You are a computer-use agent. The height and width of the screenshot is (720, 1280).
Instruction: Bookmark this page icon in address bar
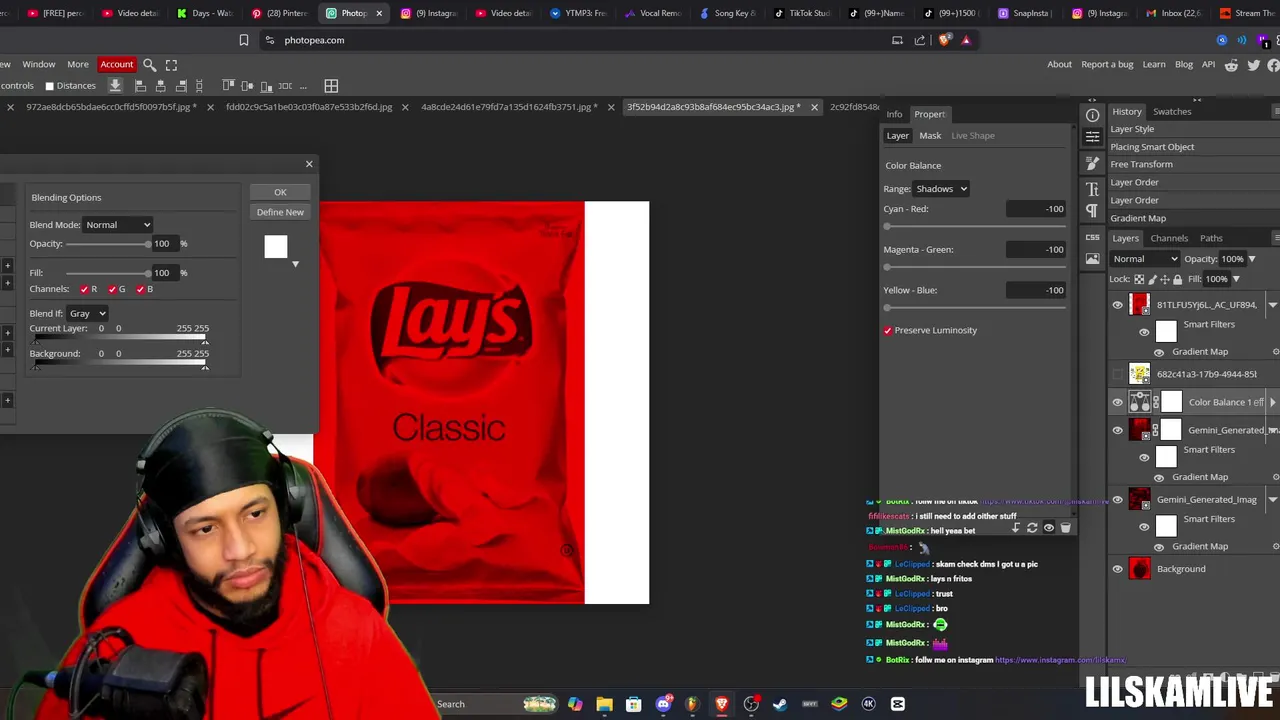pyautogui.click(x=244, y=40)
